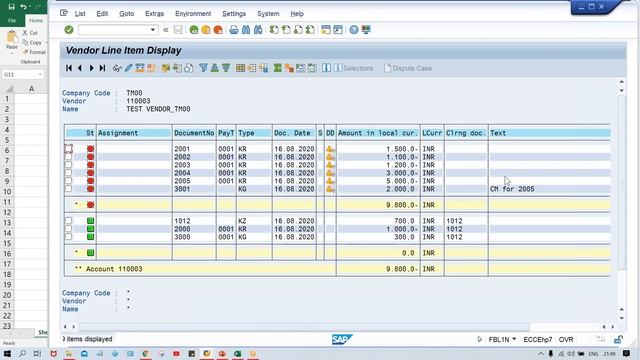Image resolution: width=640 pixels, height=360 pixels.
Task: Open the System menu
Action: pos(268,13)
